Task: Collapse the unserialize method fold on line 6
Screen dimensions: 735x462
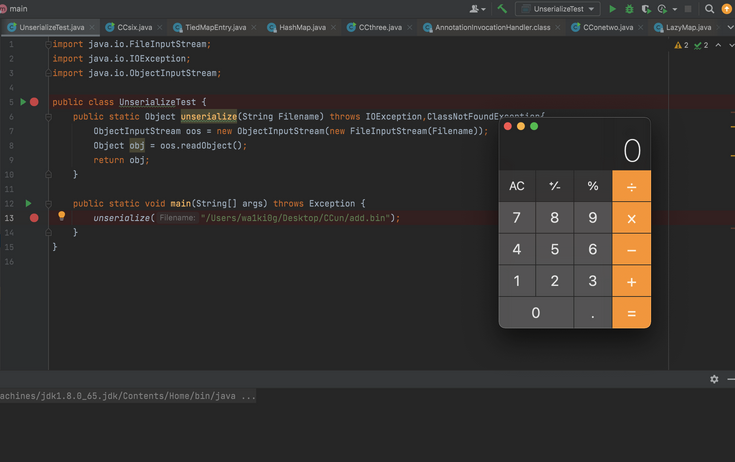Action: click(48, 117)
